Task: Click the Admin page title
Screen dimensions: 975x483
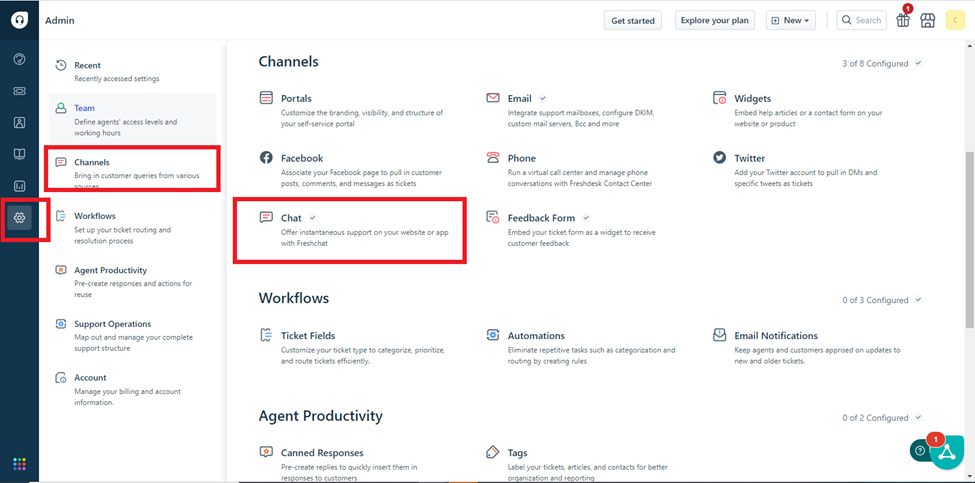Action: pyautogui.click(x=60, y=21)
